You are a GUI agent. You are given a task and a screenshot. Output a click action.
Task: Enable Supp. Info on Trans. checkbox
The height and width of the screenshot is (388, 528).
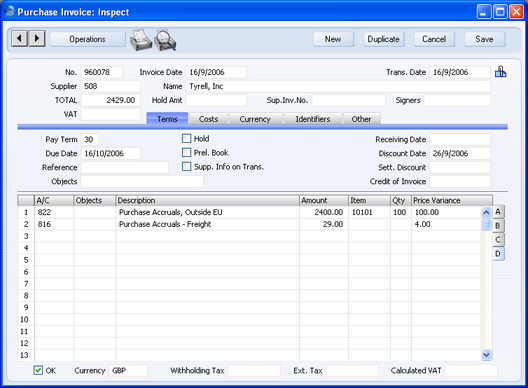186,166
